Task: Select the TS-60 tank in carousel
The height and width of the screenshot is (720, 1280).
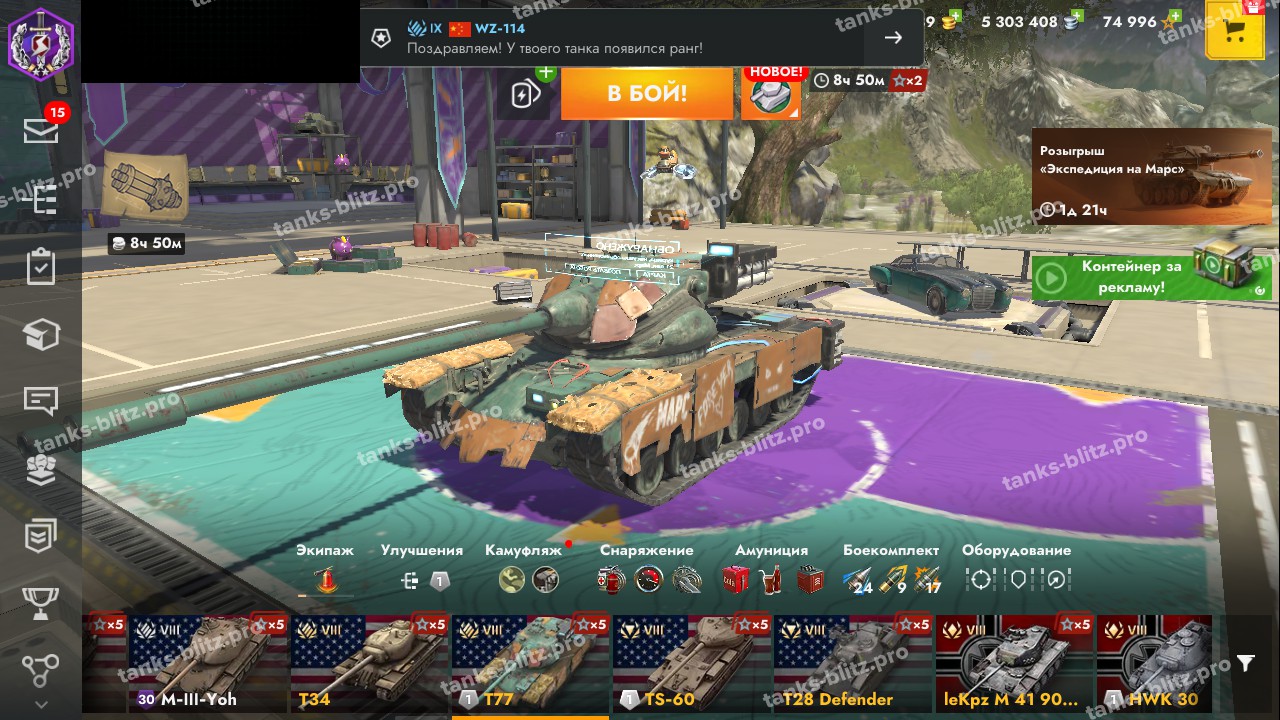Action: pyautogui.click(x=691, y=664)
